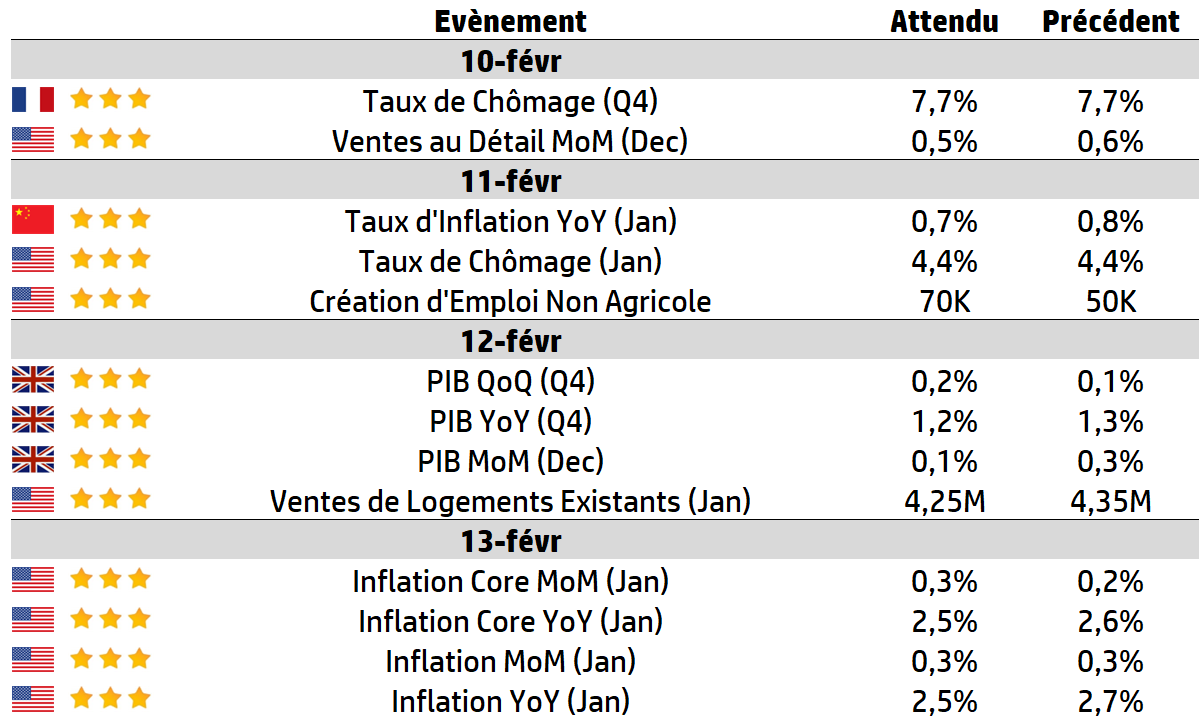Click UK flag next to PIB QoQ
The height and width of the screenshot is (722, 1200).
[x=33, y=380]
